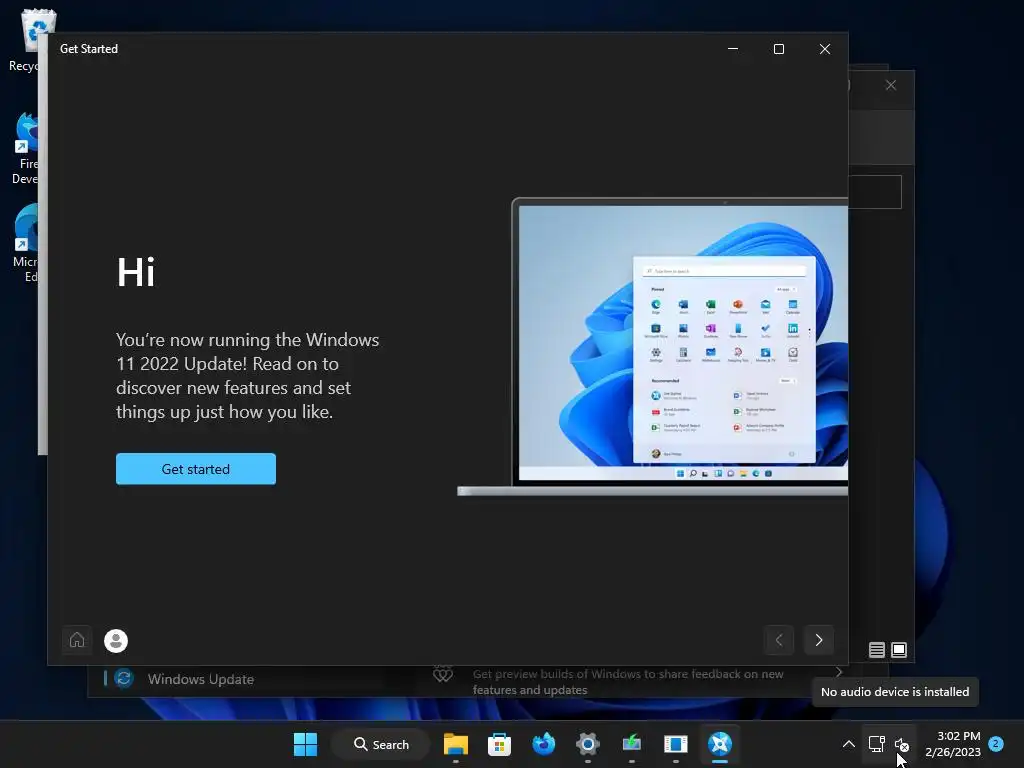Switch to list view in the background window
Image resolution: width=1024 pixels, height=768 pixels.
click(876, 650)
